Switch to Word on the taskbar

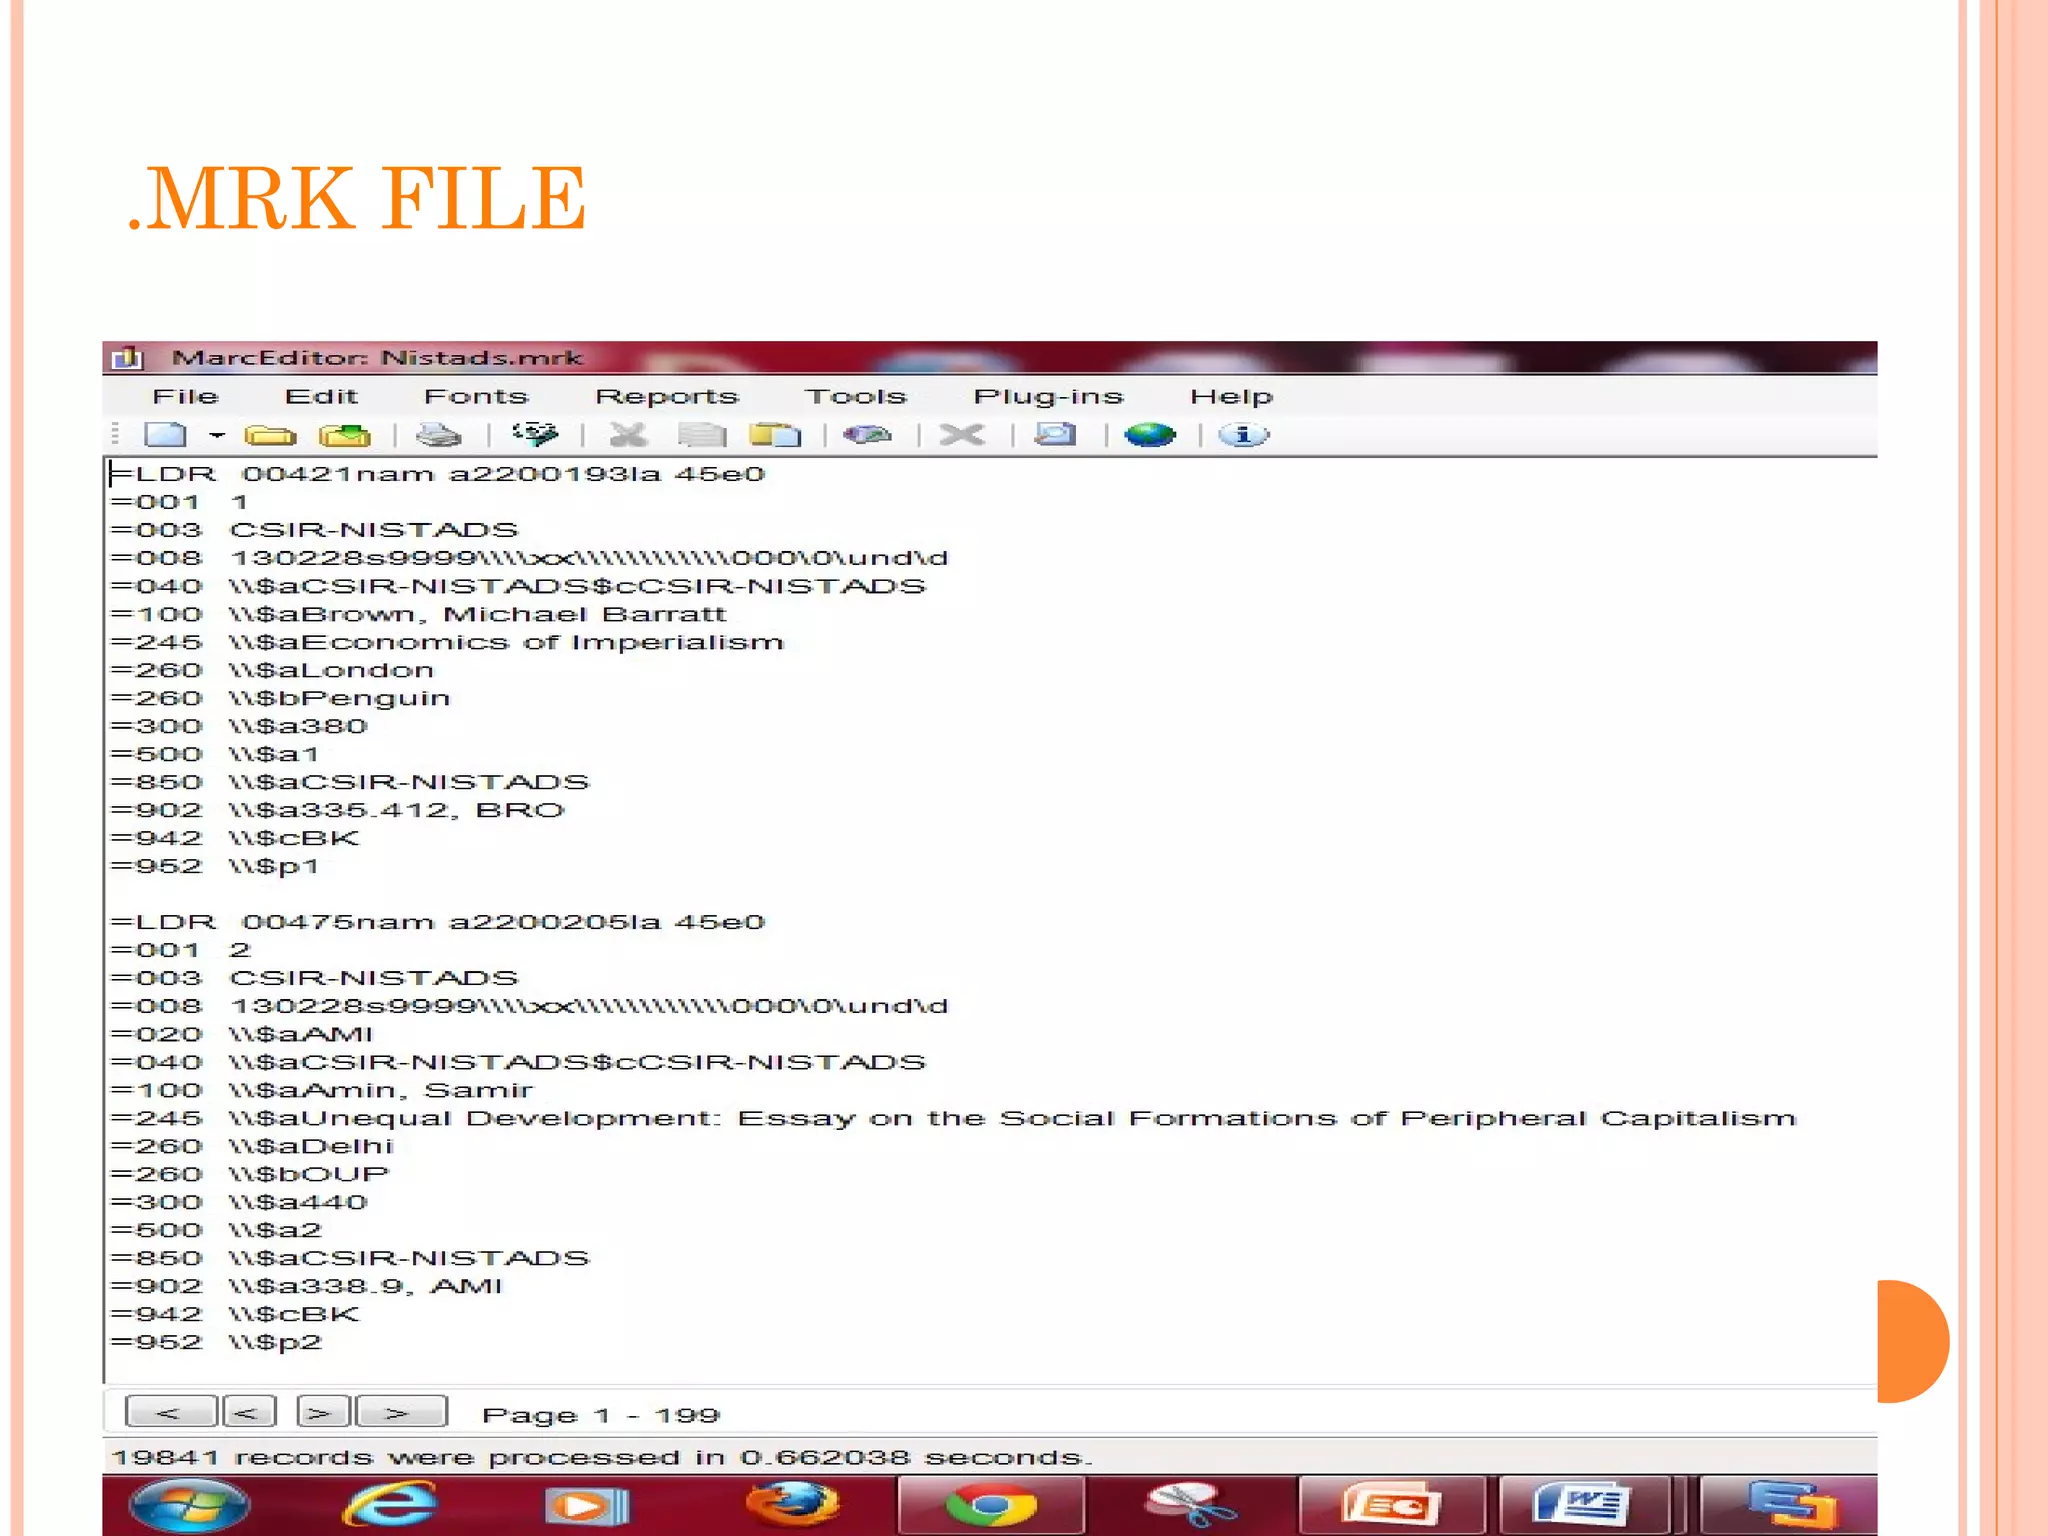pos(1584,1506)
